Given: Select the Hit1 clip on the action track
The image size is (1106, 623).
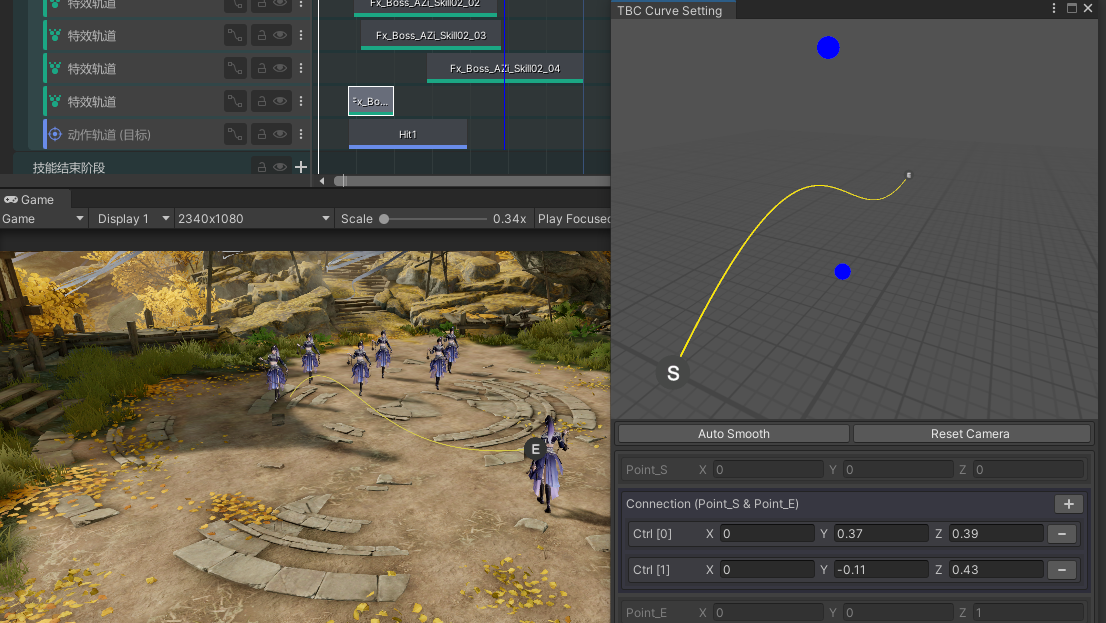Looking at the screenshot, I should (408, 134).
